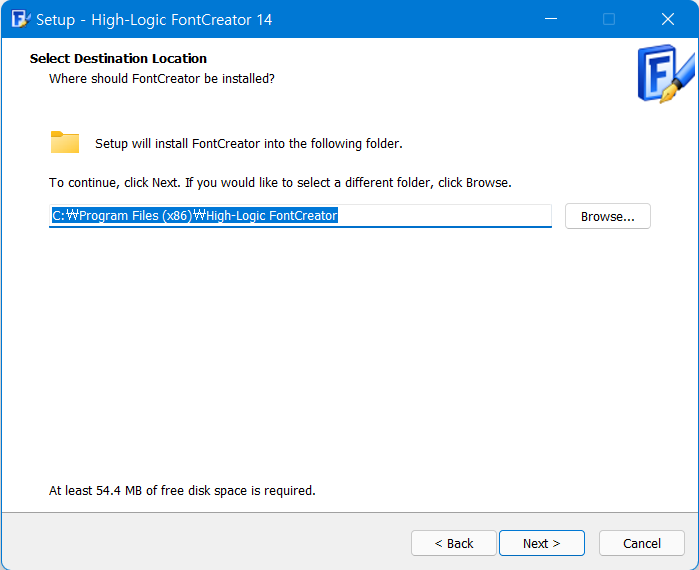Click the FontCreator logo at top right
Screen dimensions: 699x570
pyautogui.click(x=666, y=74)
